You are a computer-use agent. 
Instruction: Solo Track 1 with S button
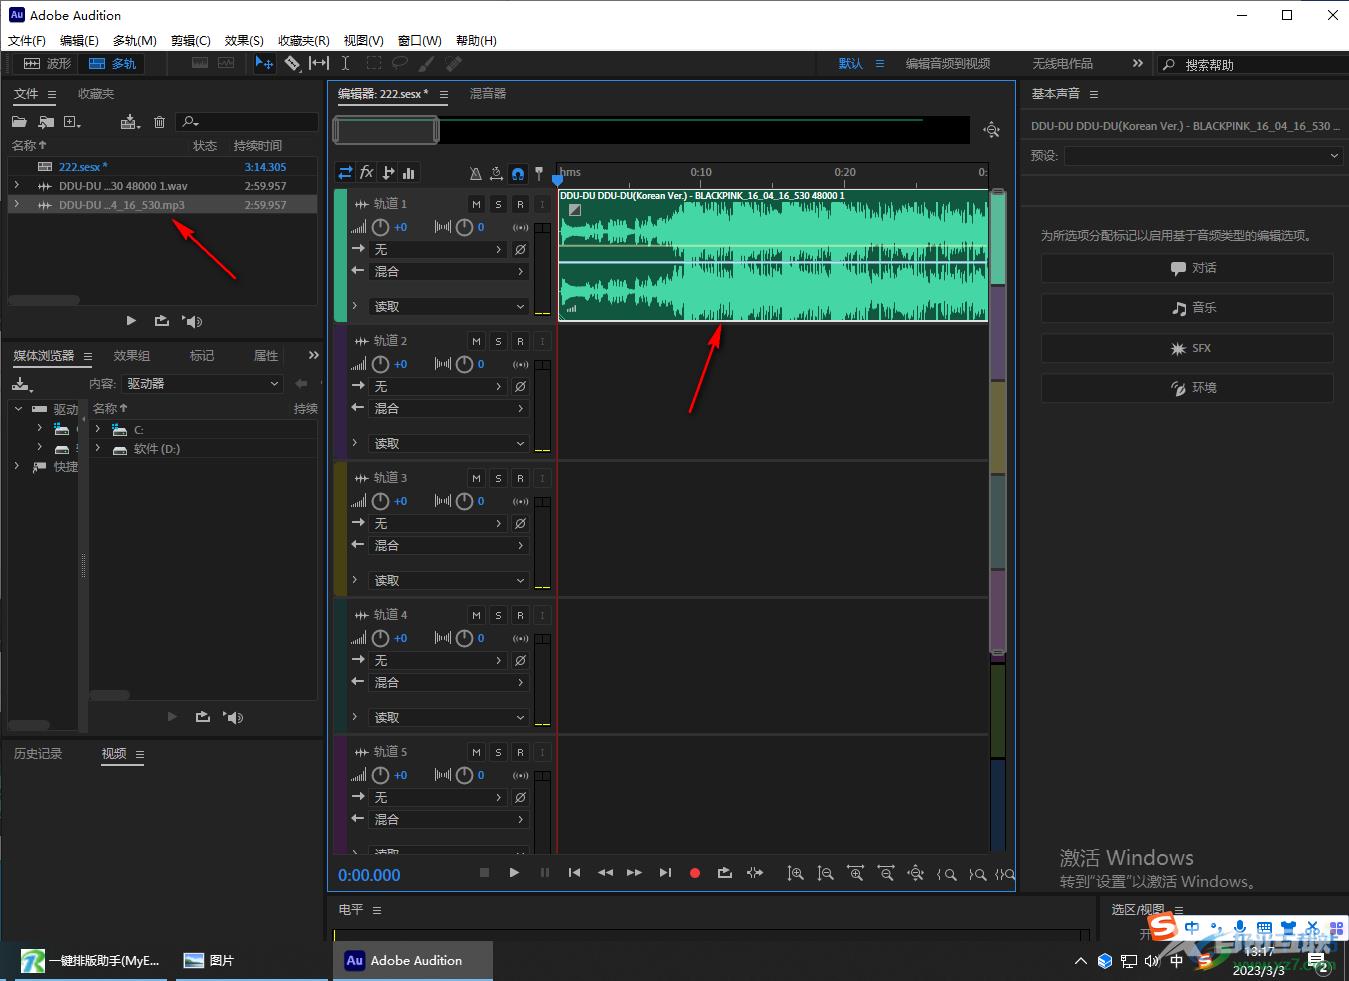pyautogui.click(x=498, y=204)
